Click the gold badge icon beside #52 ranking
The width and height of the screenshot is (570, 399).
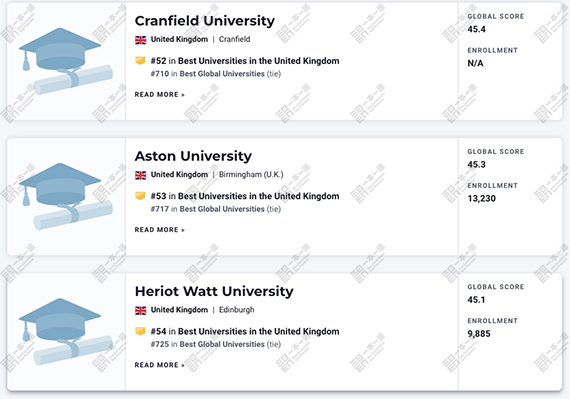140,60
